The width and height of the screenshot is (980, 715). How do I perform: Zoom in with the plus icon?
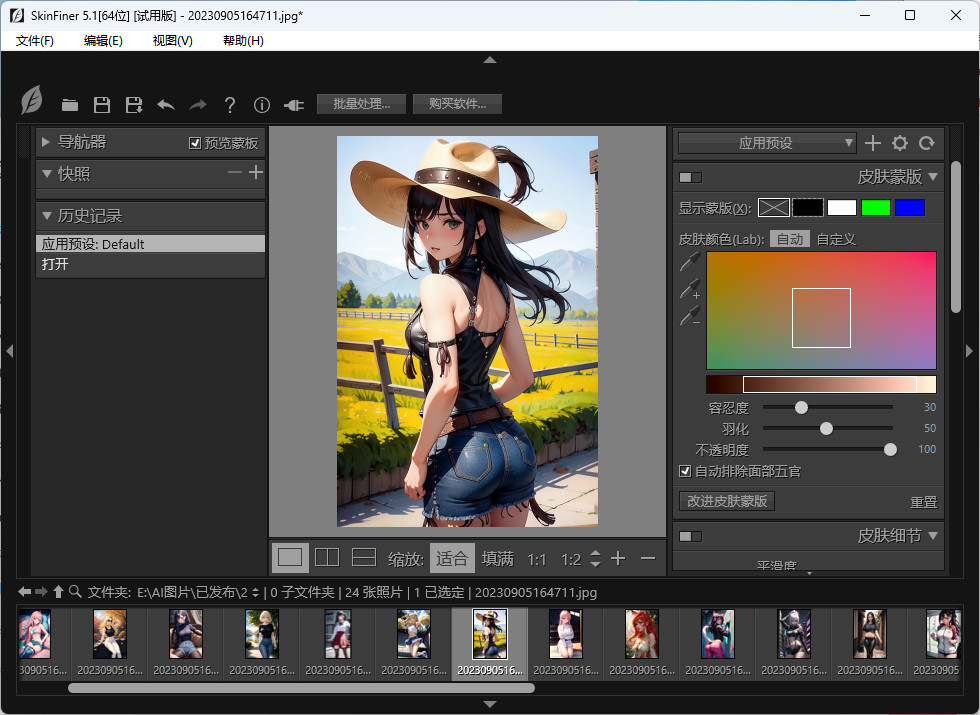tap(618, 558)
